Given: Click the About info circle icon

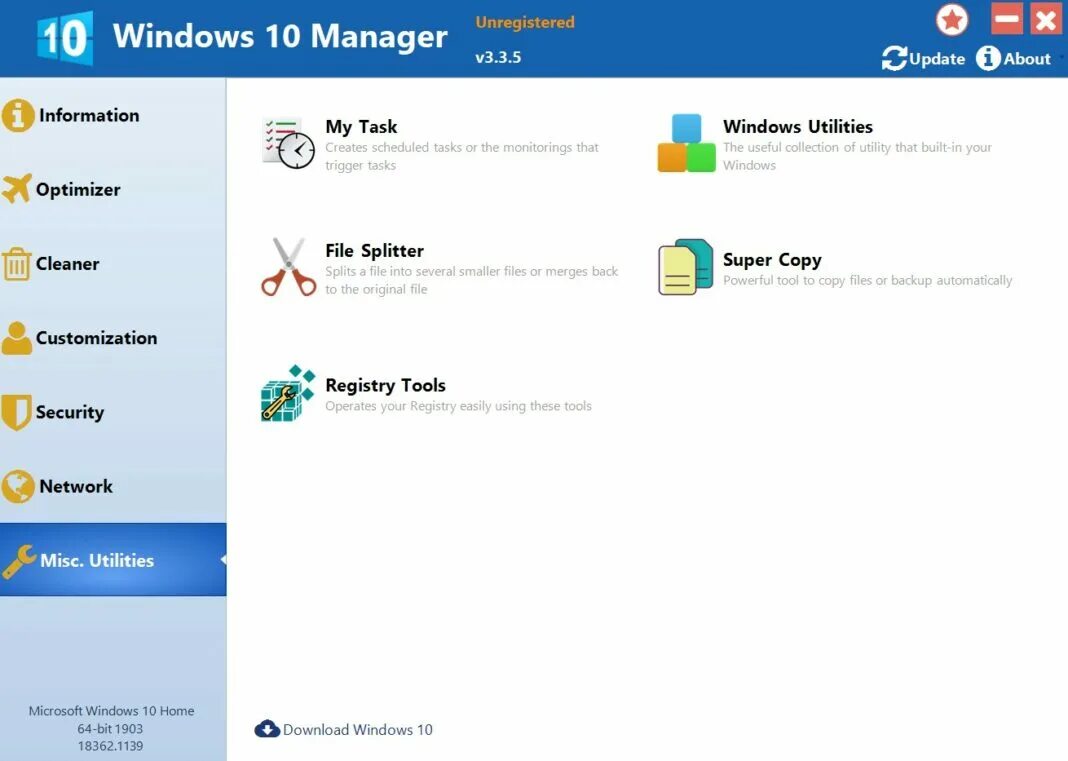Looking at the screenshot, I should pyautogui.click(x=988, y=59).
